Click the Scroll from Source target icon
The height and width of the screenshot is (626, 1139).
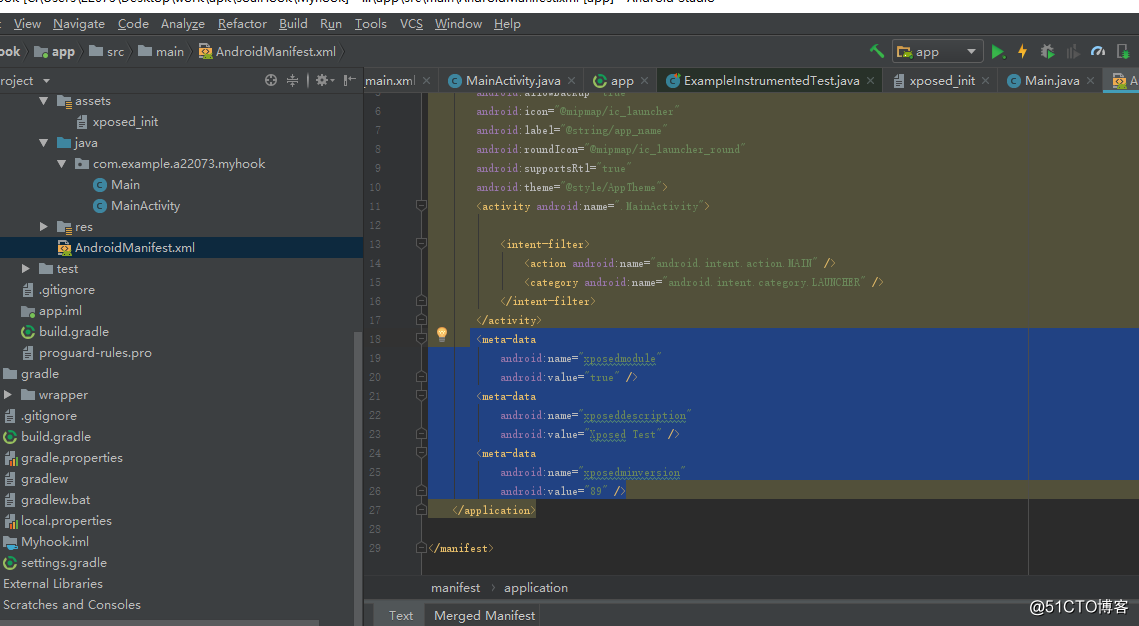(271, 81)
